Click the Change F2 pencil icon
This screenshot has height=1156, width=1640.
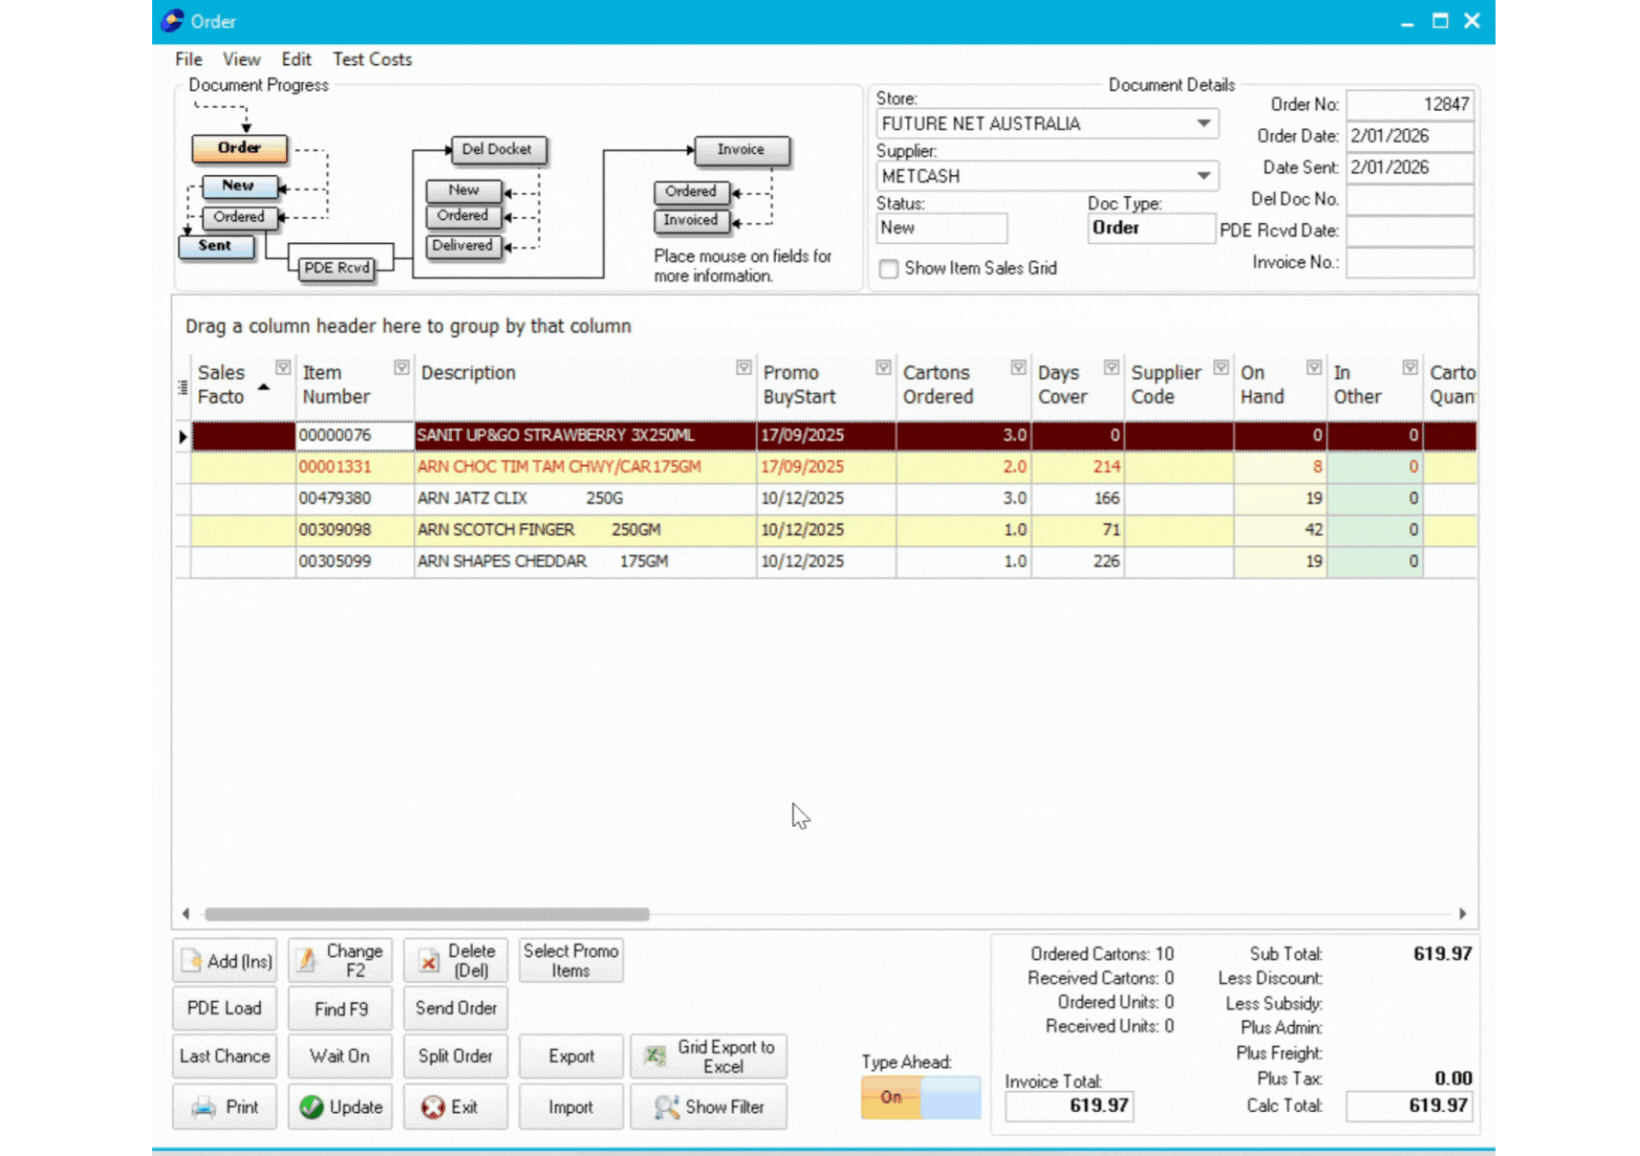307,961
